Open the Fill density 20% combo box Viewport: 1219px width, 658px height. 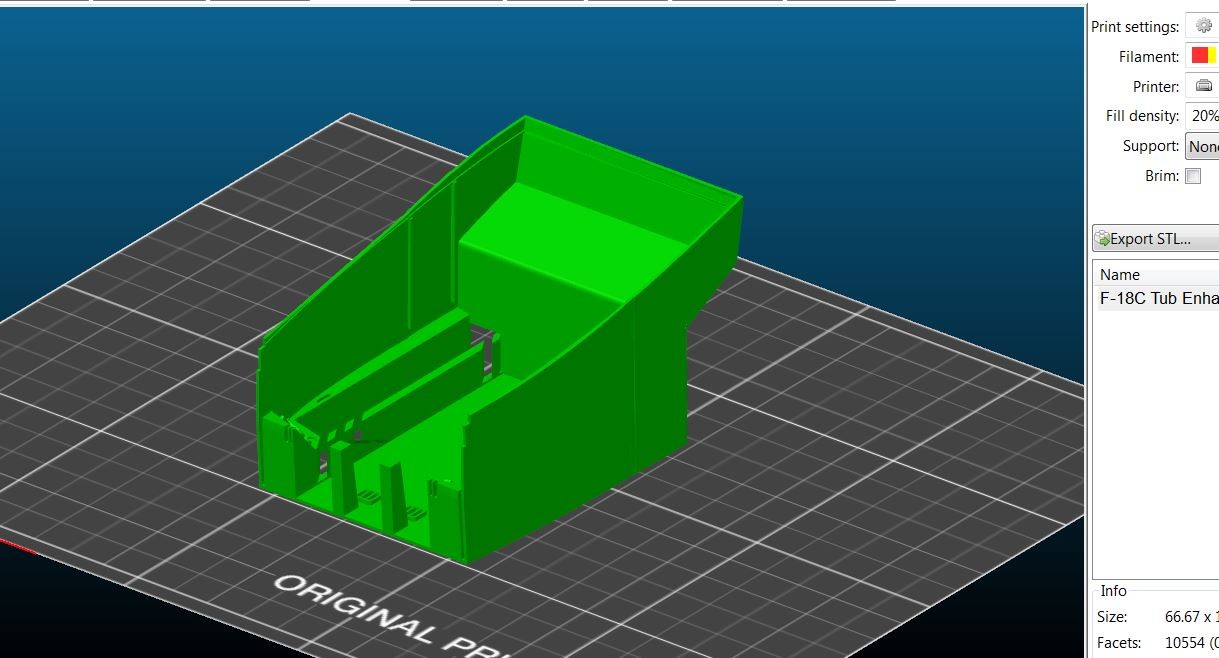point(1202,116)
